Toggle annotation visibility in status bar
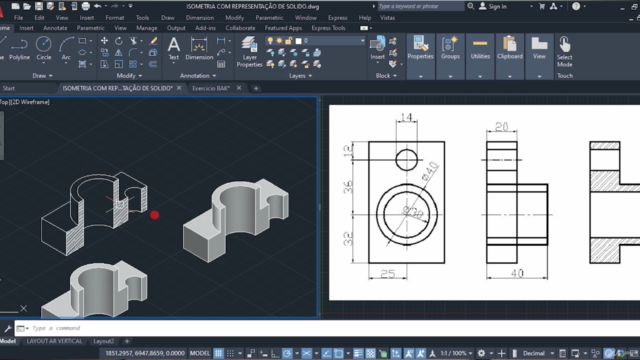This screenshot has height=360, width=640. tap(409, 353)
